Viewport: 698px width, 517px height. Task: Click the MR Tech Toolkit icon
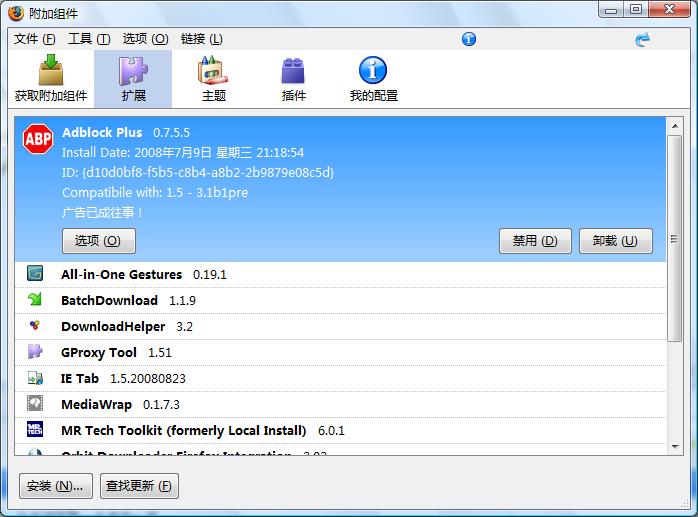coord(35,429)
